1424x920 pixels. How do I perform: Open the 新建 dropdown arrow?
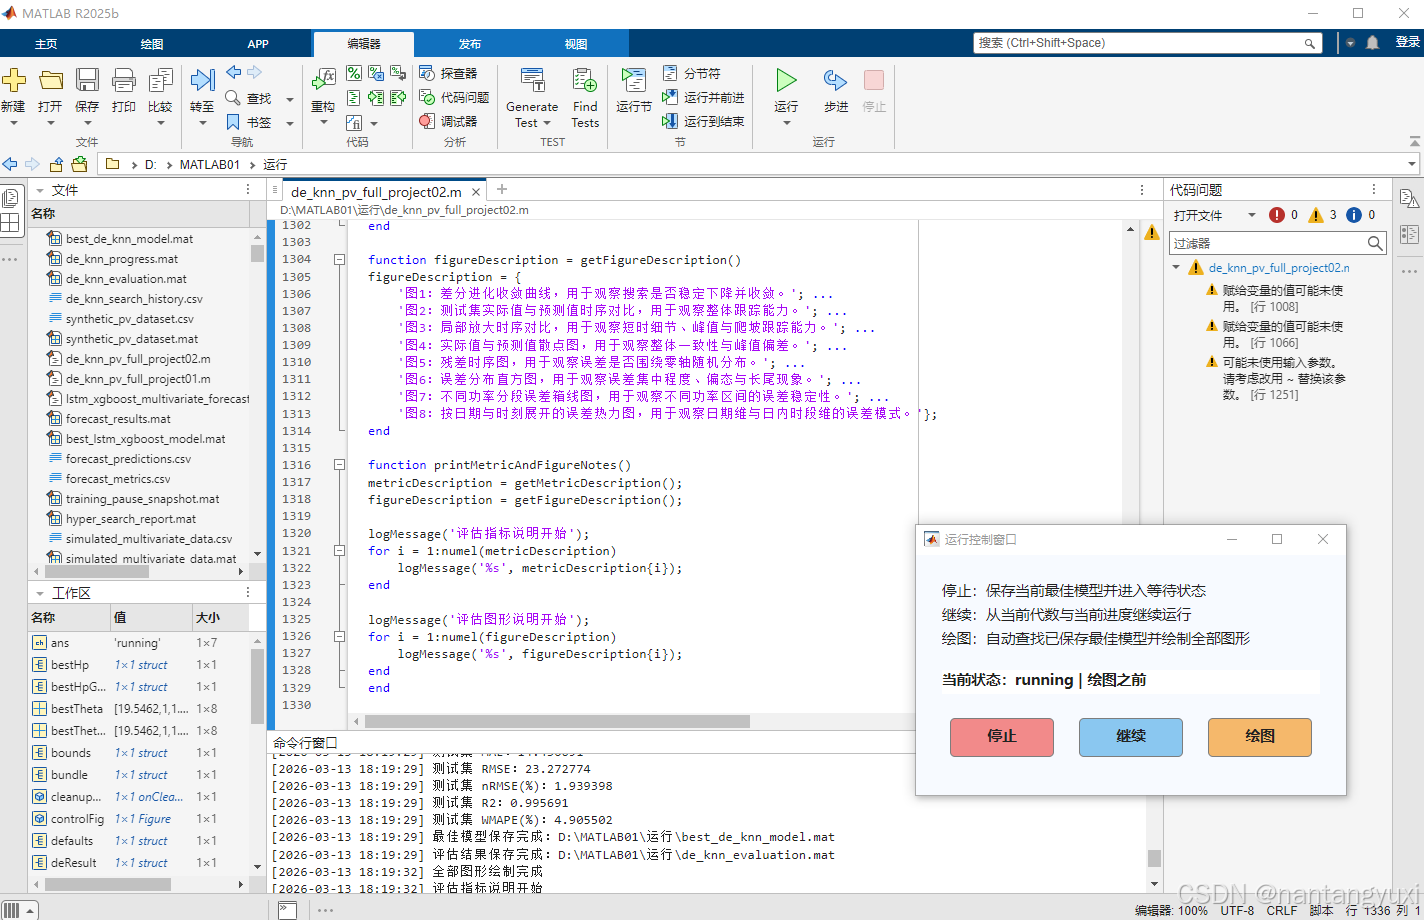point(14,123)
